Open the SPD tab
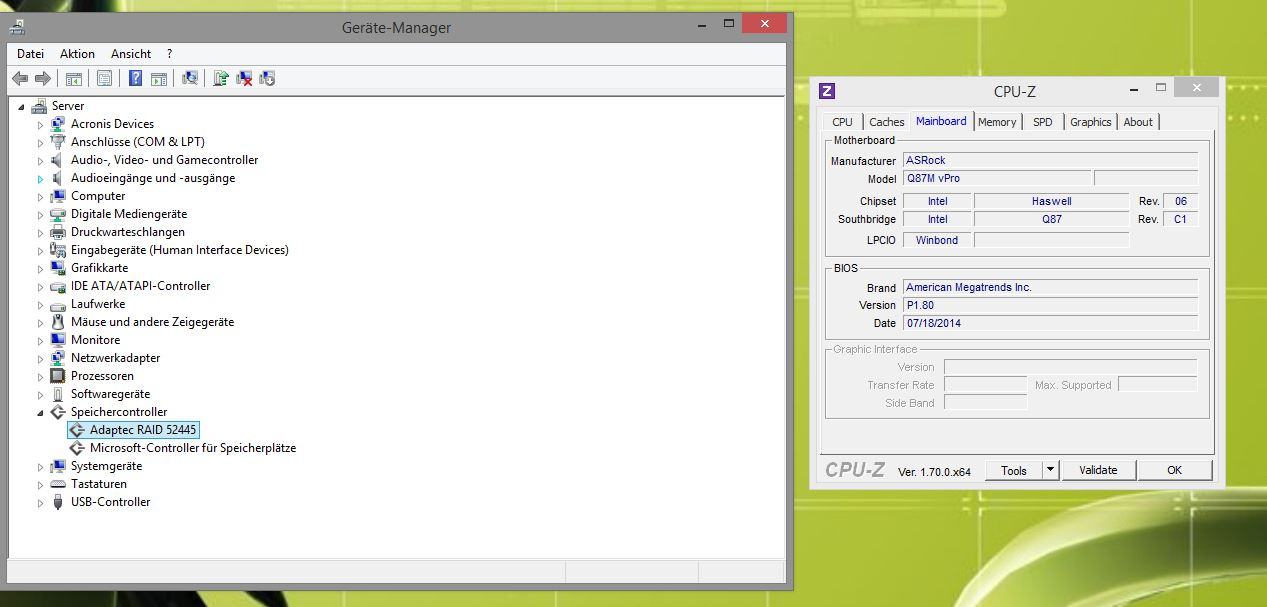The image size is (1267, 607). tap(1043, 122)
